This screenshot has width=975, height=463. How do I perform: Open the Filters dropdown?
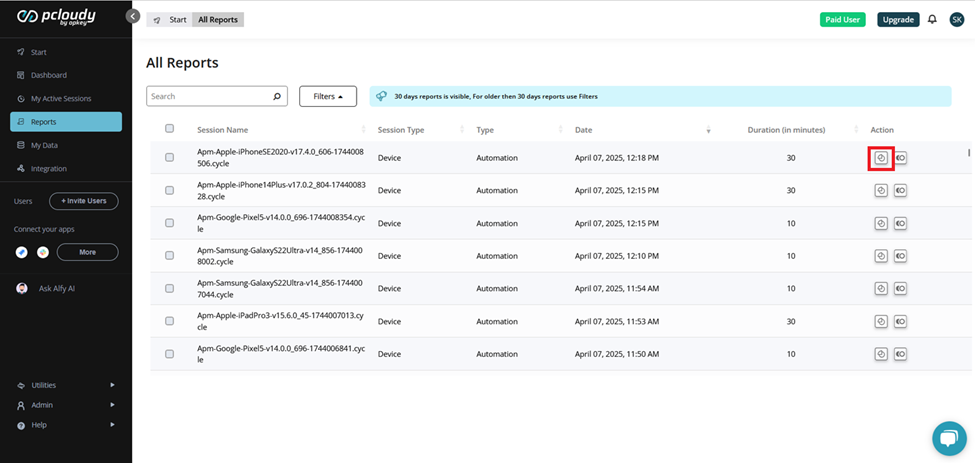pyautogui.click(x=327, y=97)
